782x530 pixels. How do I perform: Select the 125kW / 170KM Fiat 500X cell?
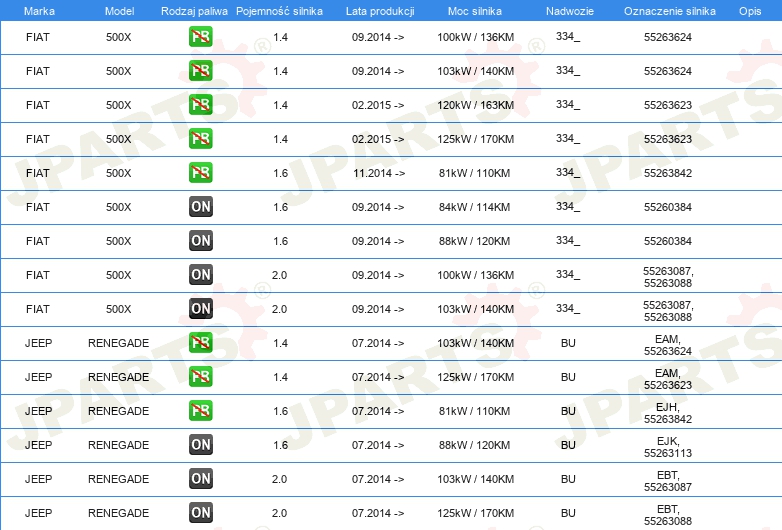pyautogui.click(x=475, y=139)
